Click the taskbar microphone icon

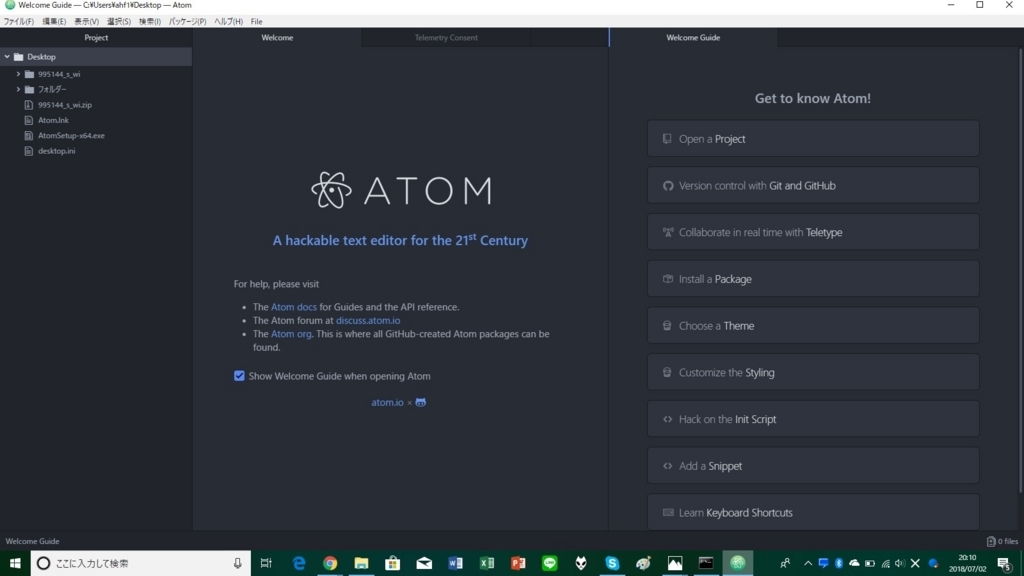238,563
